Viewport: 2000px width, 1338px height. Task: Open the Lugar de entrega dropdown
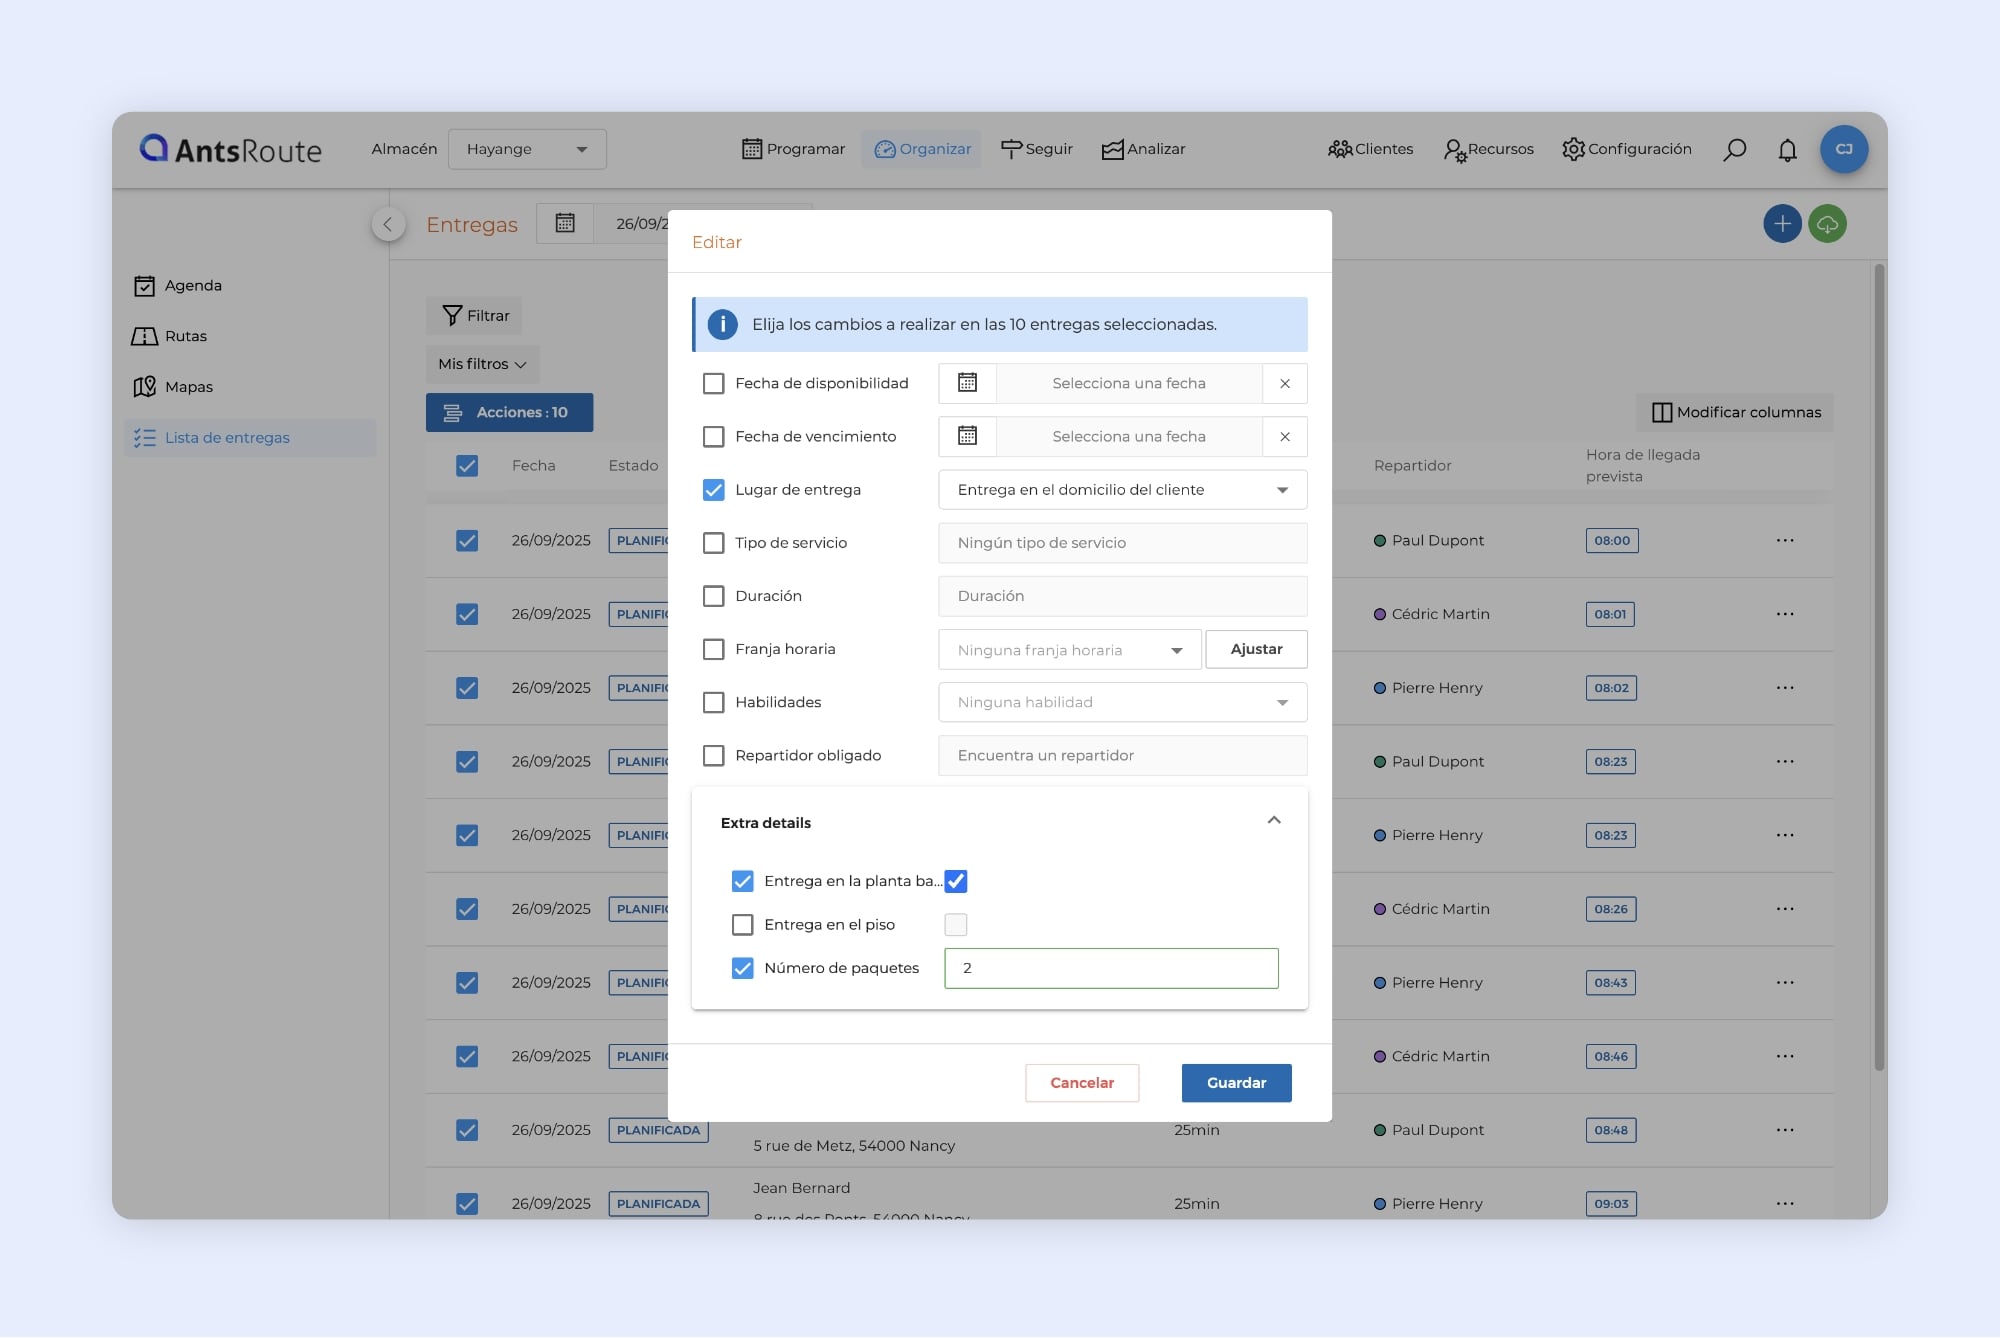click(x=1122, y=490)
